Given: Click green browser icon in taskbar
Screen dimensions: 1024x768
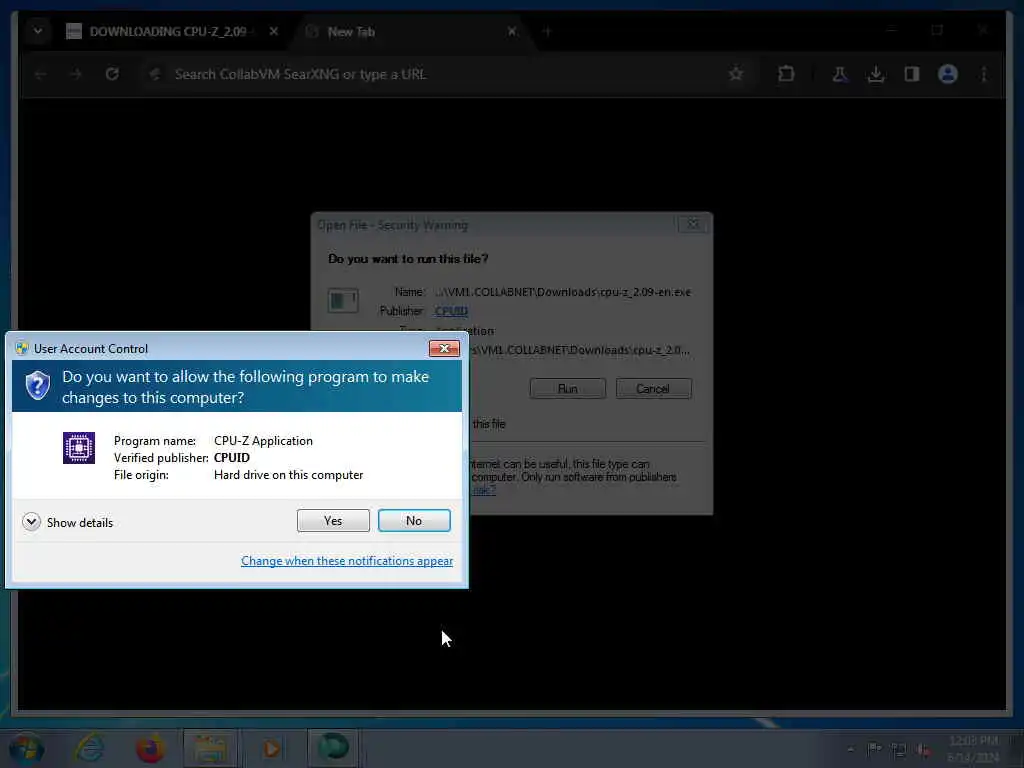Looking at the screenshot, I should pos(332,748).
